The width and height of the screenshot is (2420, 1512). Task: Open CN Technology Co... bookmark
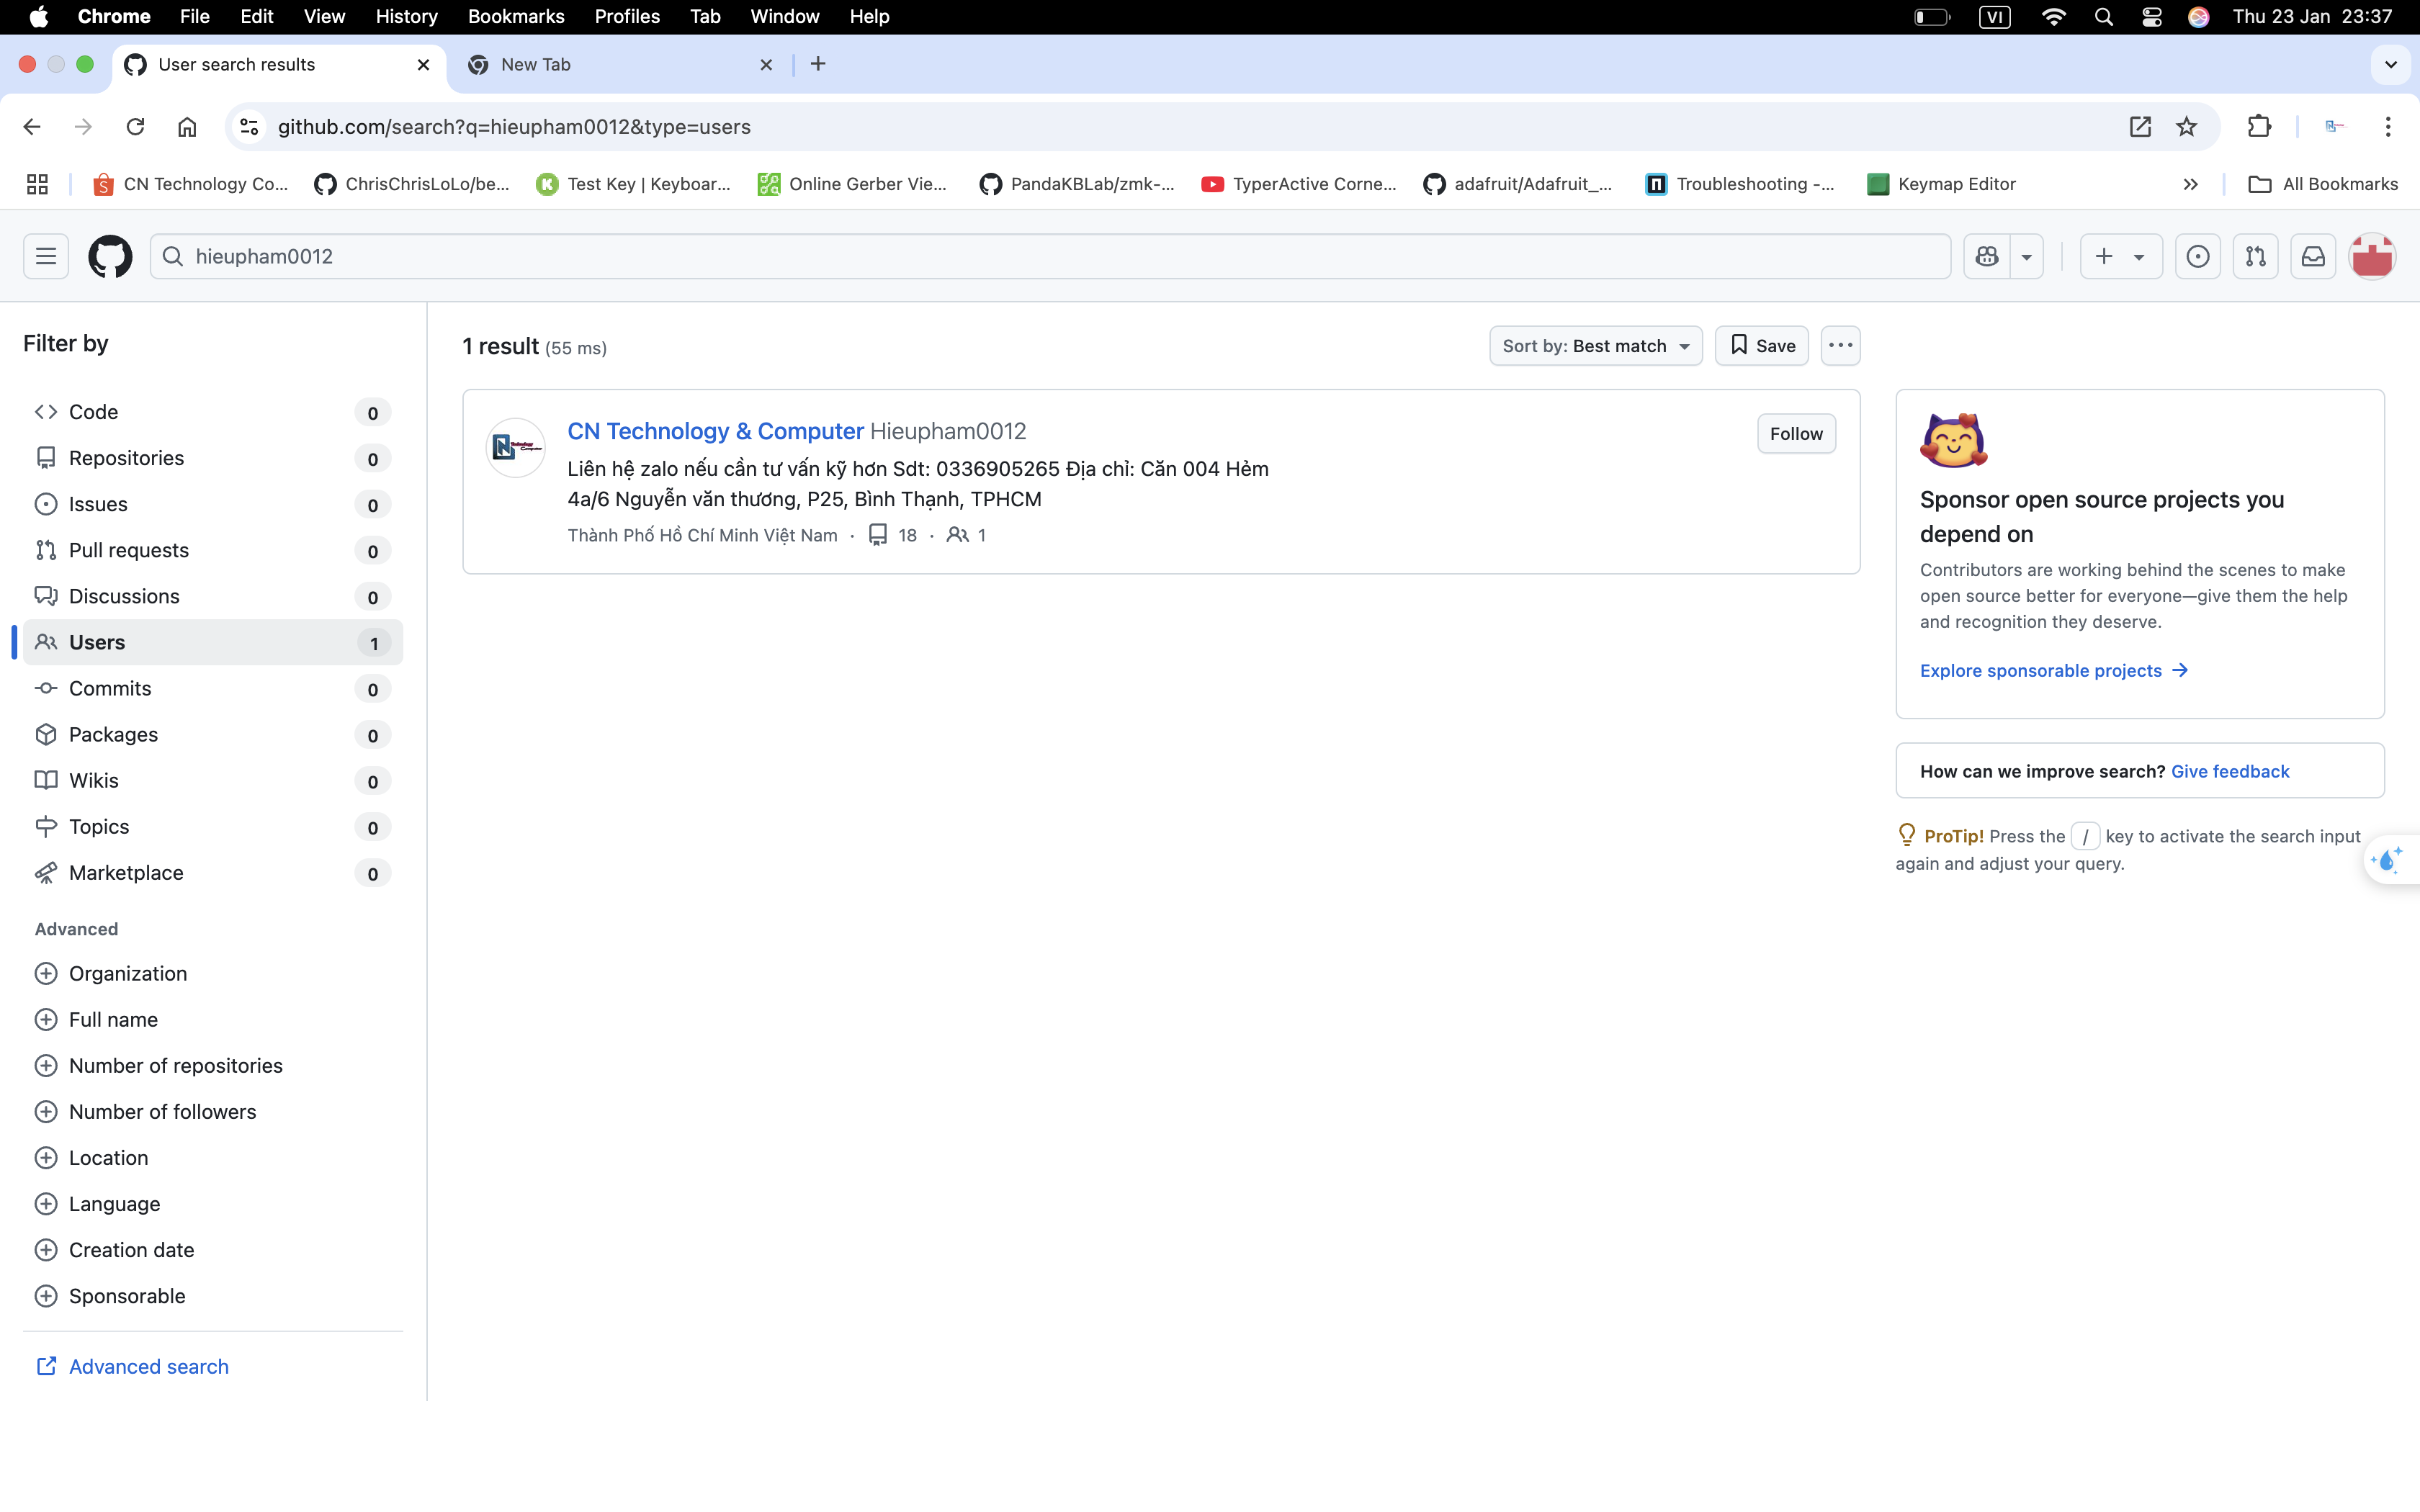pyautogui.click(x=190, y=184)
